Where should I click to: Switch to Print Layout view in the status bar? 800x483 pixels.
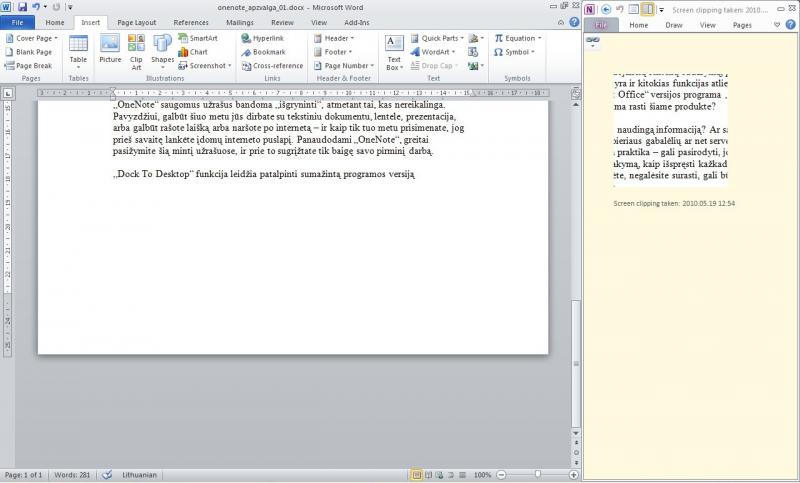pos(417,475)
